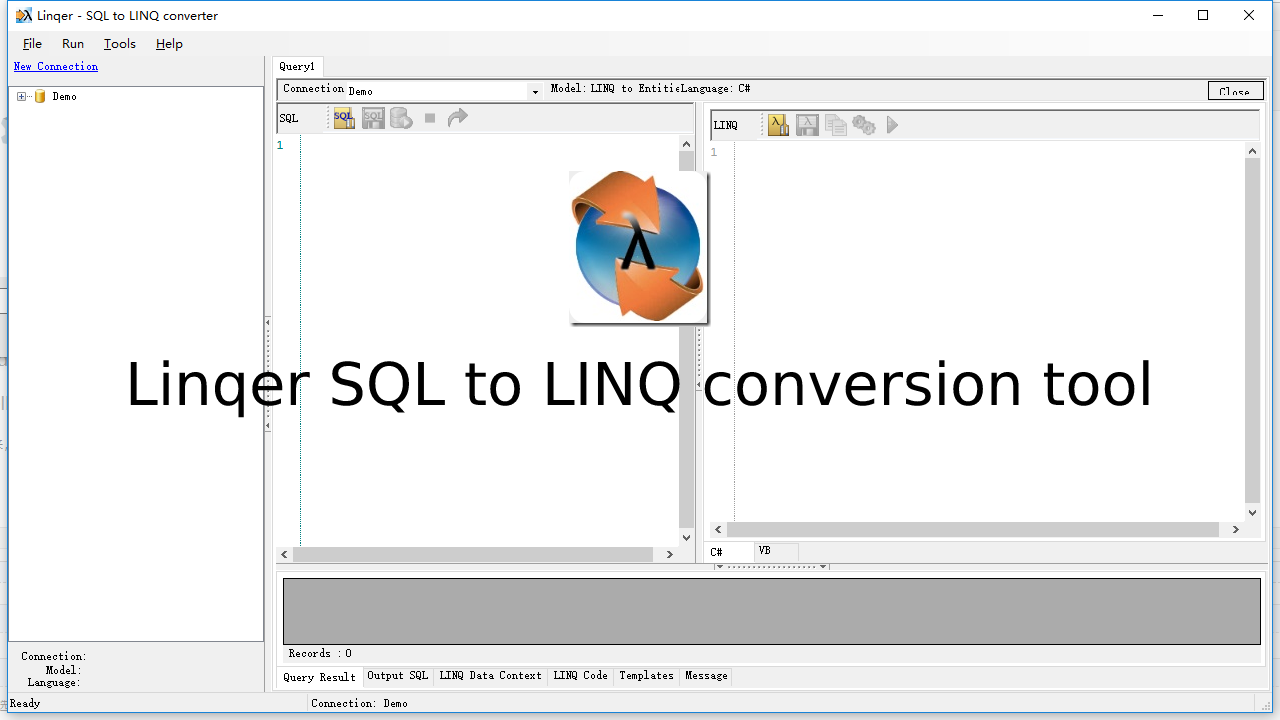This screenshot has height=720, width=1280.
Task: Minimize the Linqer window
Action: tap(1158, 15)
